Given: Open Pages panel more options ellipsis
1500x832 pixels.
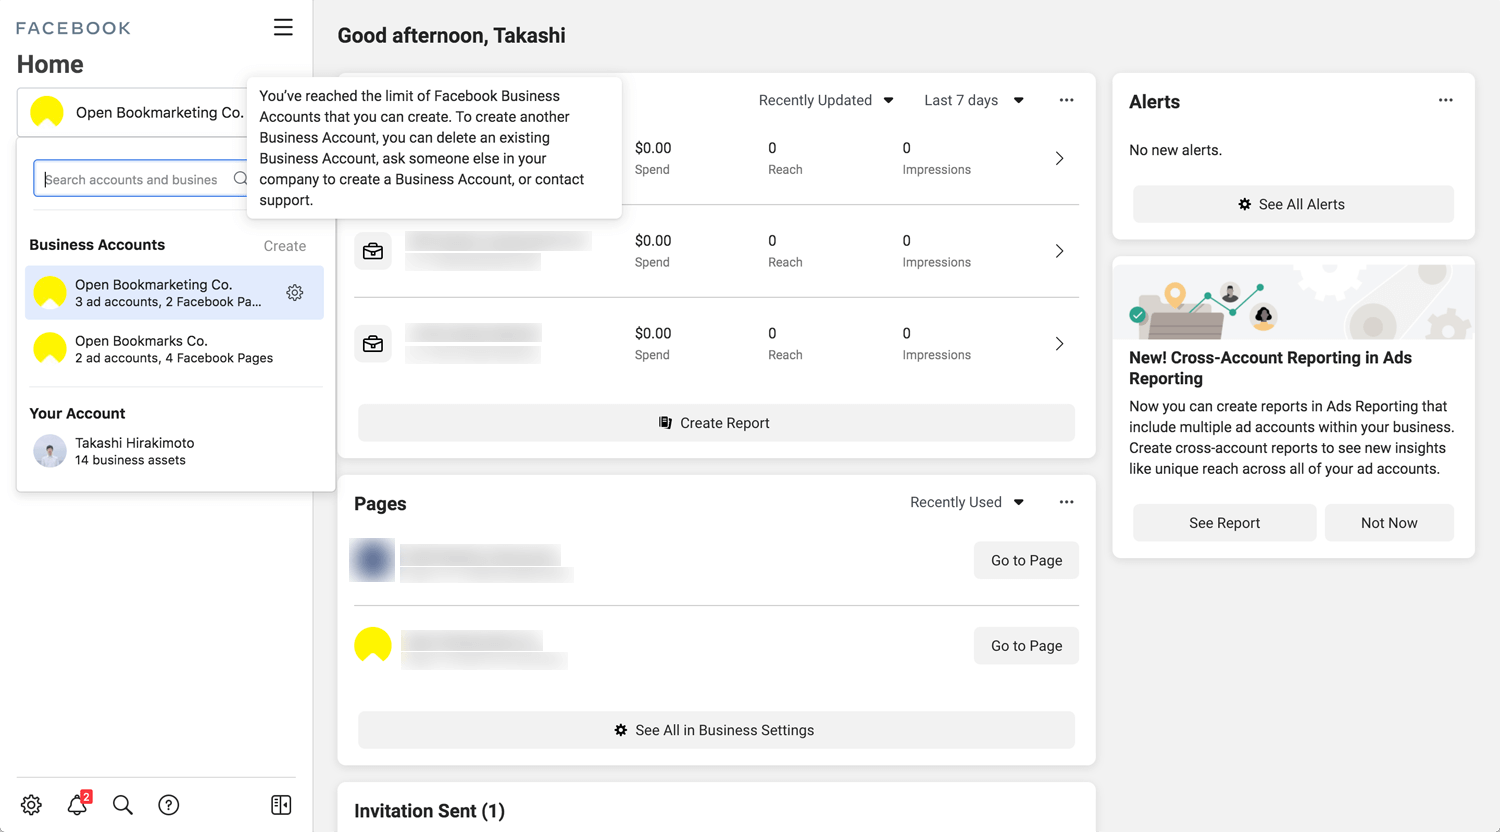Looking at the screenshot, I should coord(1067,502).
